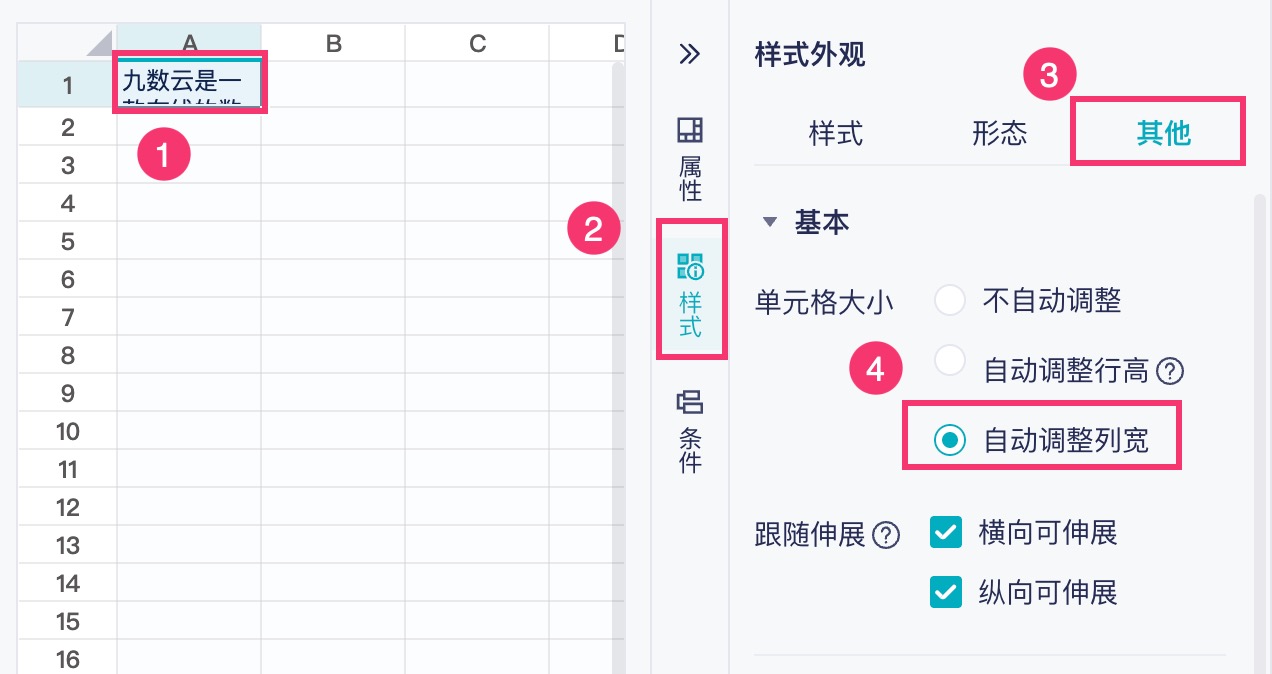Viewport: 1272px width, 674px height.
Task: Select the 自动调整列宽 radio option
Action: (x=949, y=440)
